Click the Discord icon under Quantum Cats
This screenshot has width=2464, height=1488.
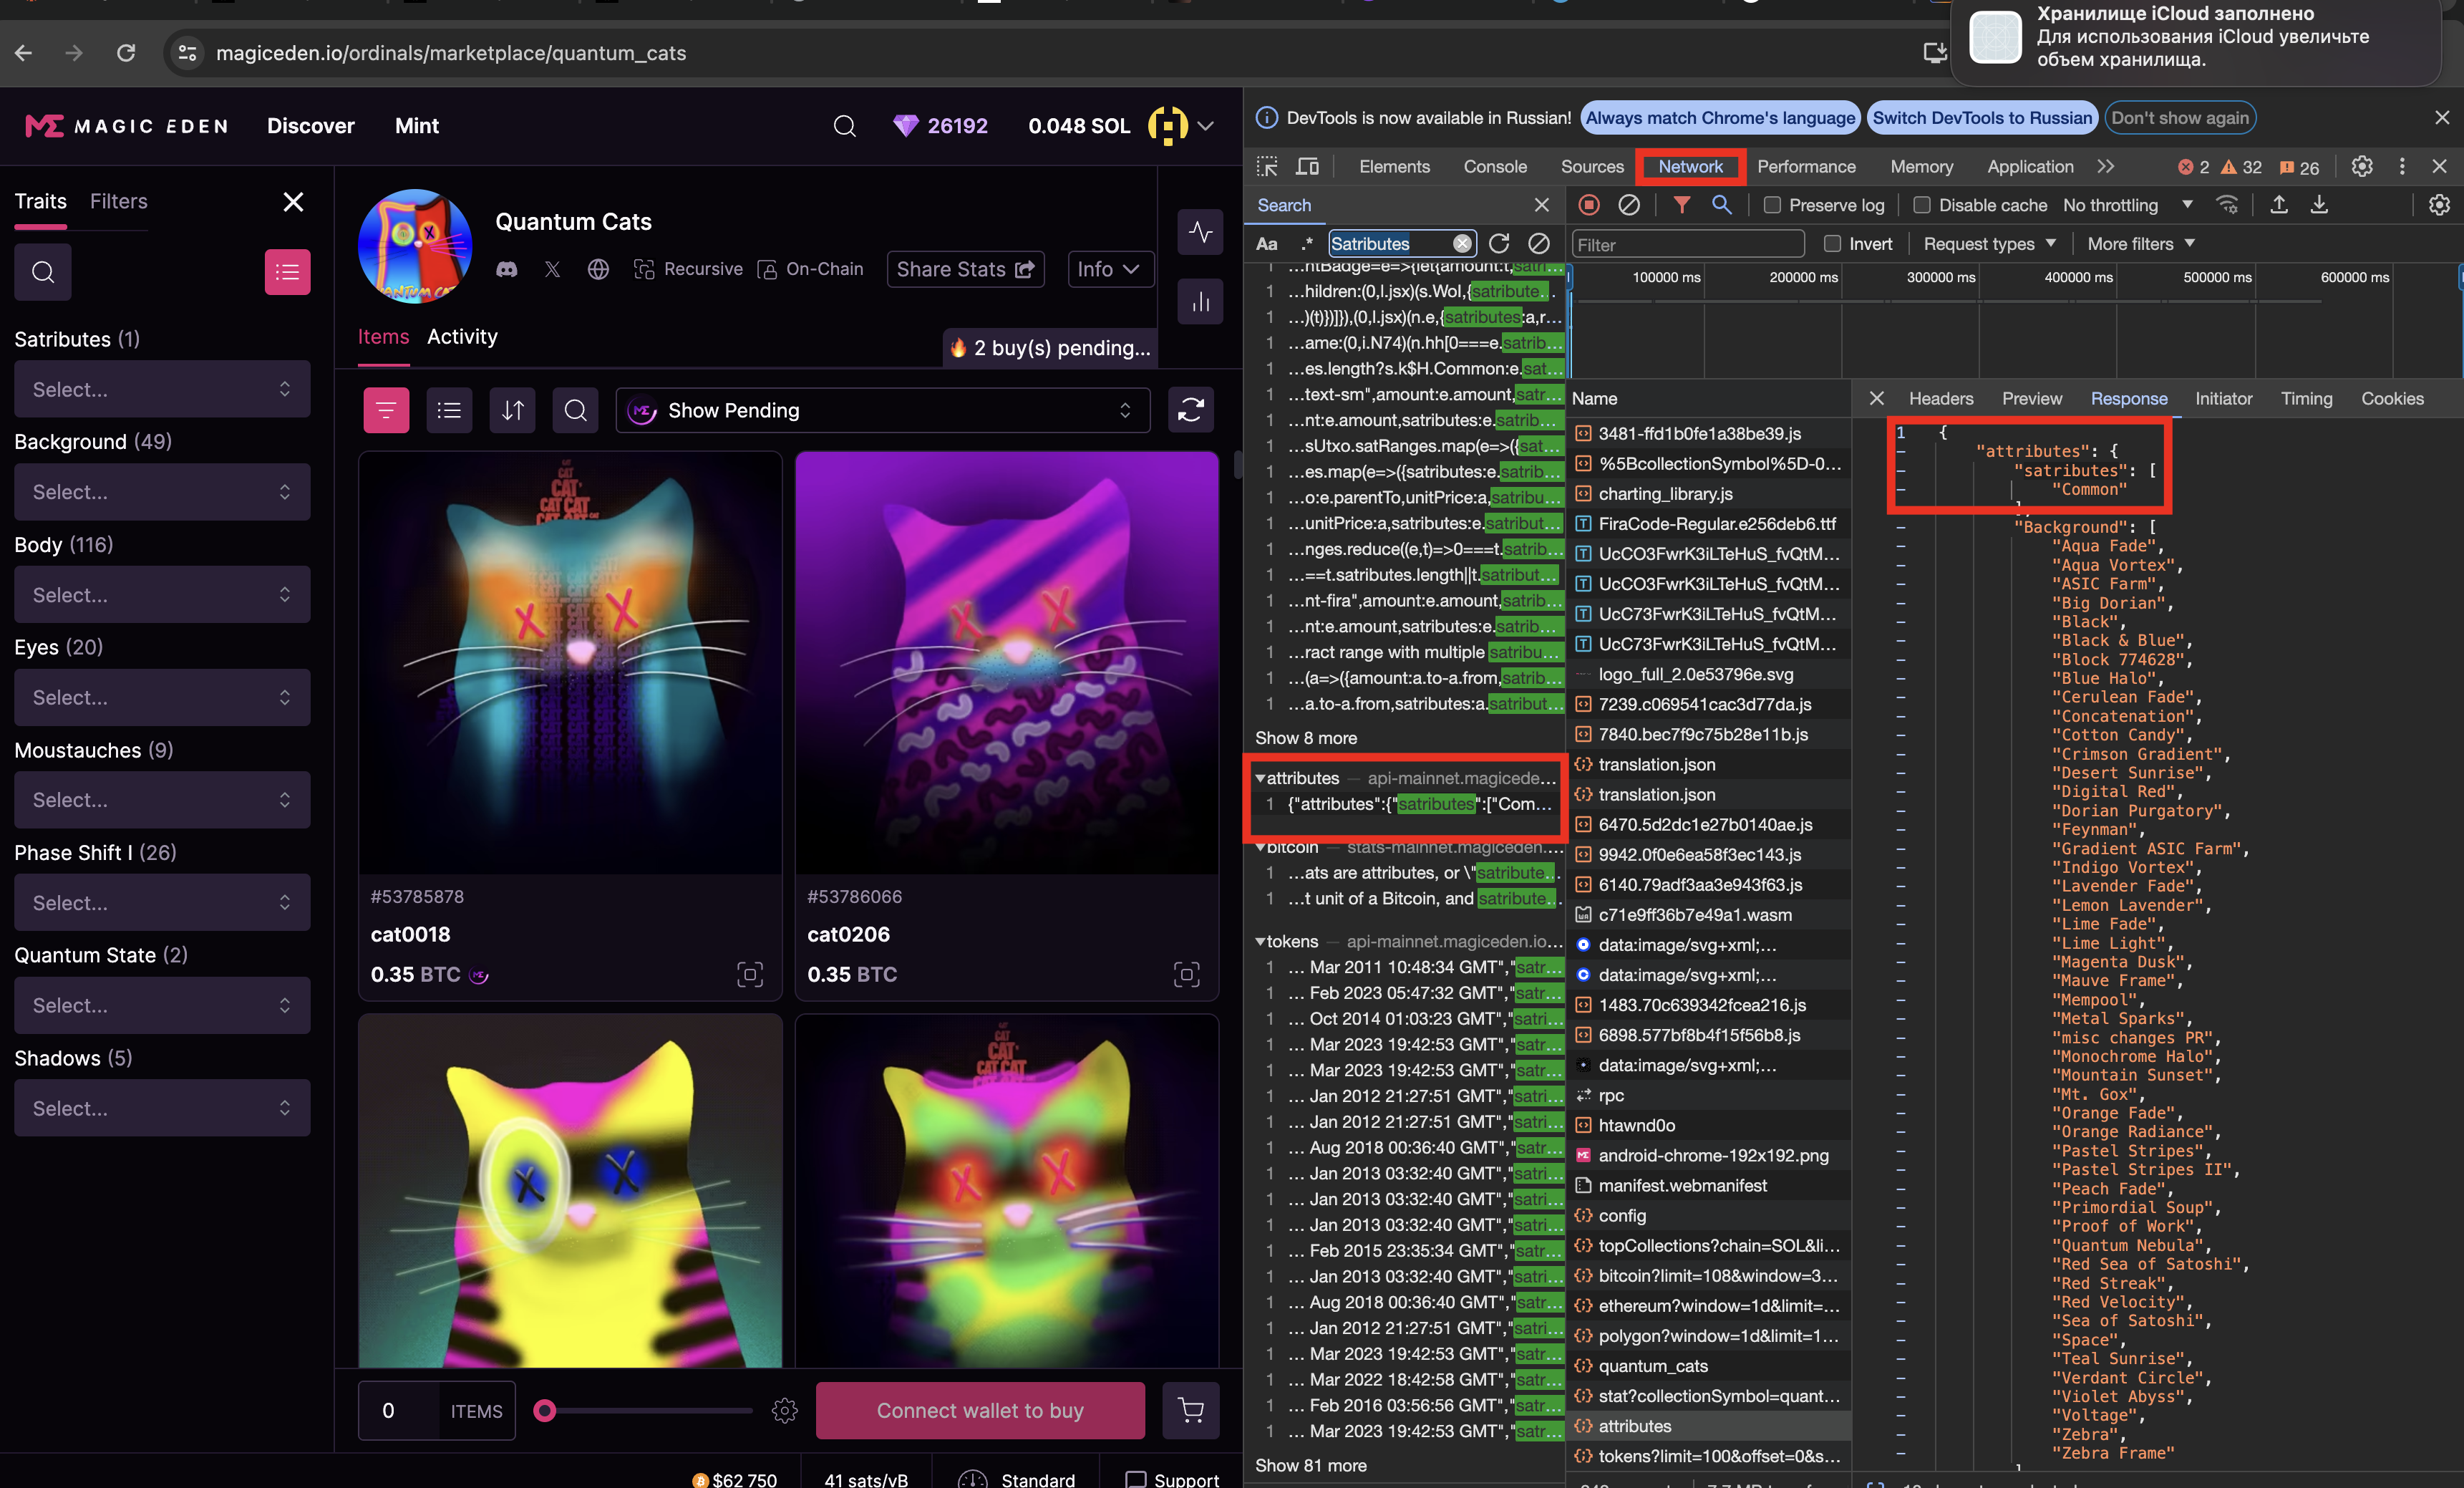[507, 269]
